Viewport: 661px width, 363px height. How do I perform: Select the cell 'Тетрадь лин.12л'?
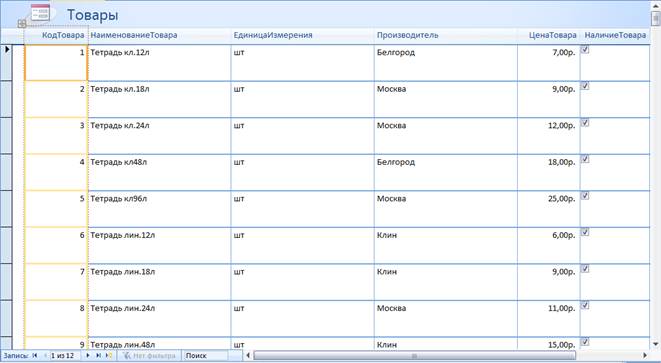159,245
